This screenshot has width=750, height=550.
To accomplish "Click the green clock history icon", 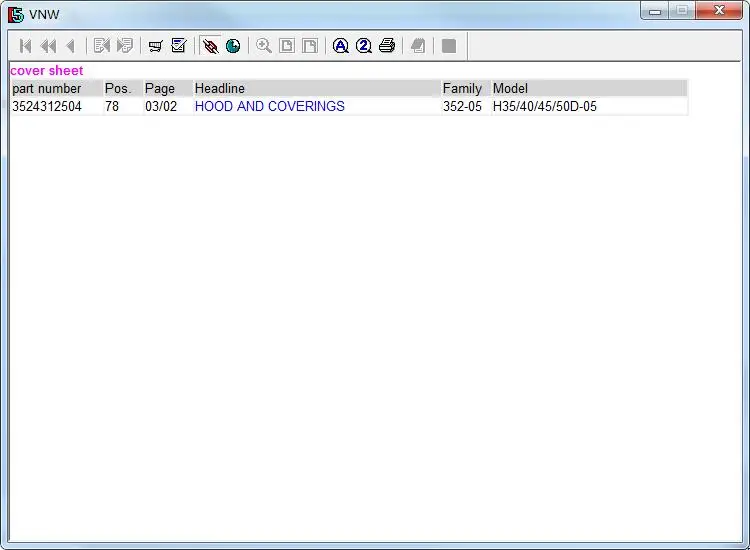I will click(x=233, y=46).
